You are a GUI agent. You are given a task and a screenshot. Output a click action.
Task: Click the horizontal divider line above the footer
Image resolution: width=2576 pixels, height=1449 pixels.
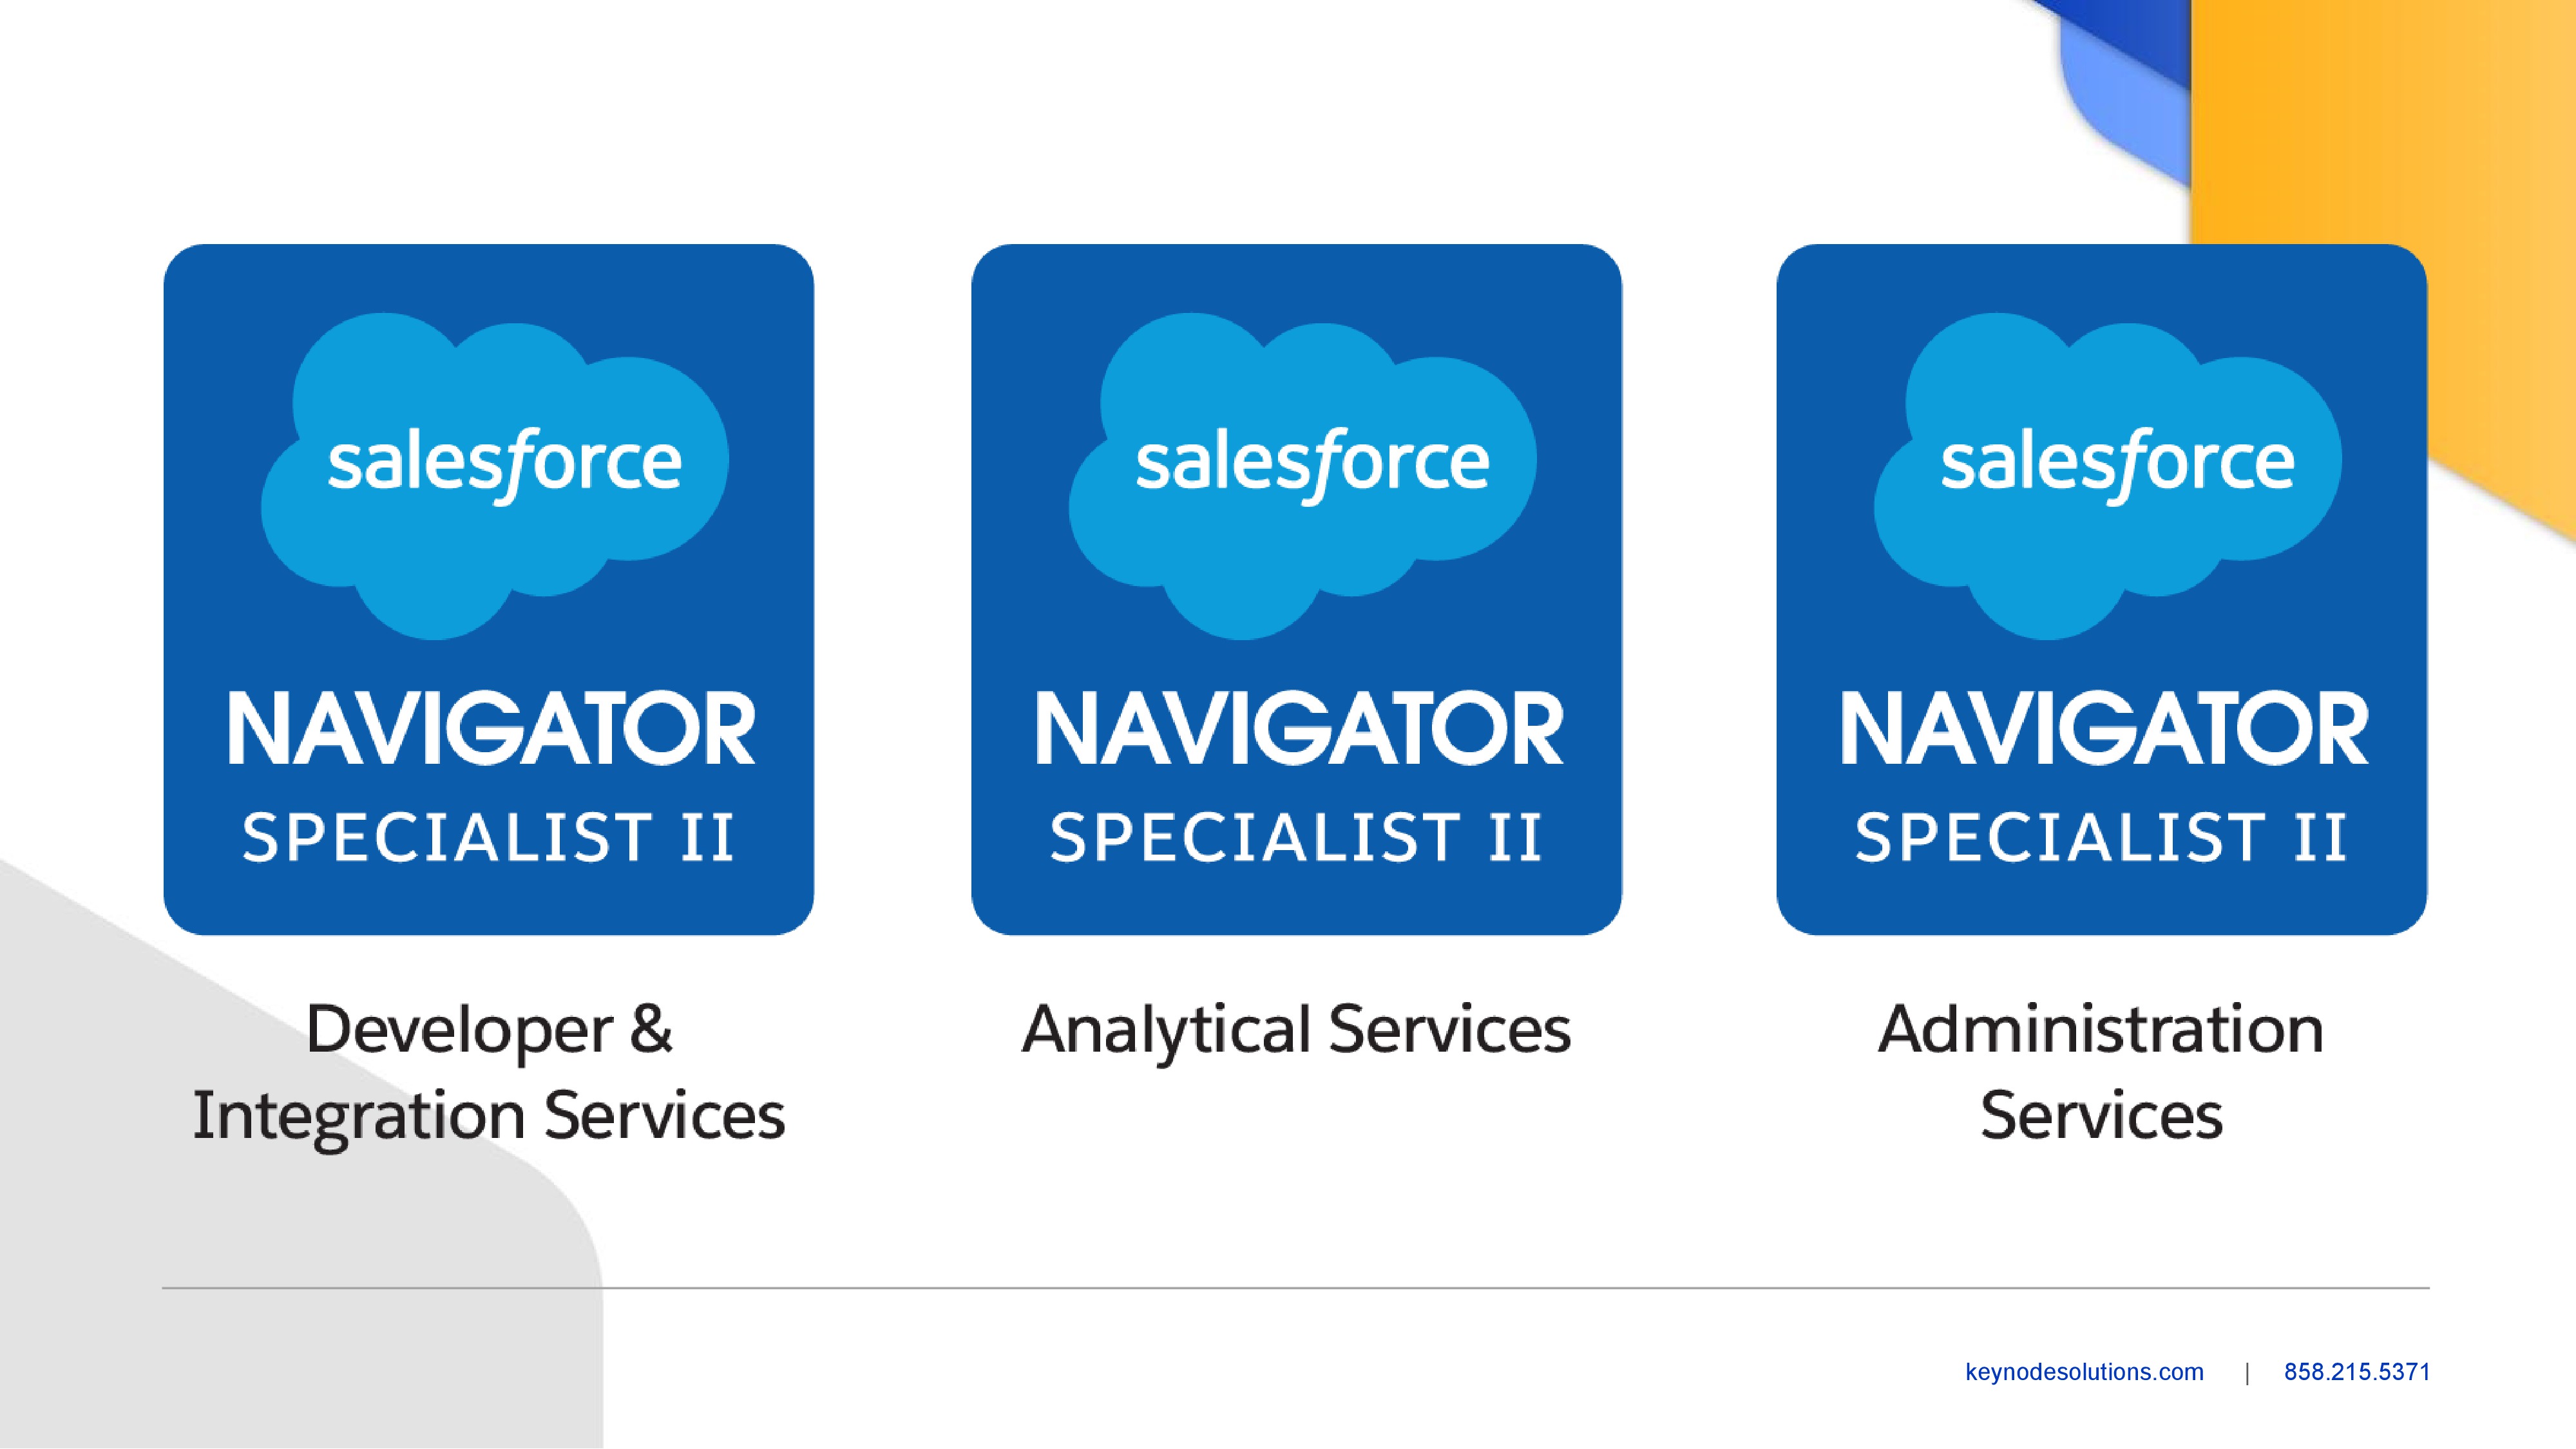[x=1296, y=1288]
